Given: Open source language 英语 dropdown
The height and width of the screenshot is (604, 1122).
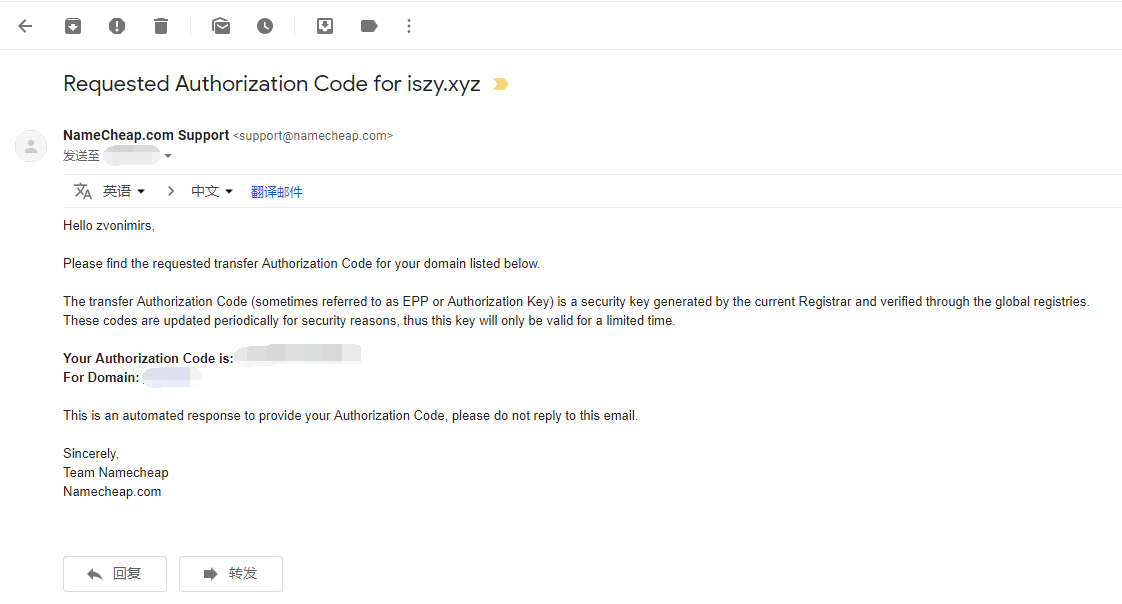Looking at the screenshot, I should coord(124,191).
